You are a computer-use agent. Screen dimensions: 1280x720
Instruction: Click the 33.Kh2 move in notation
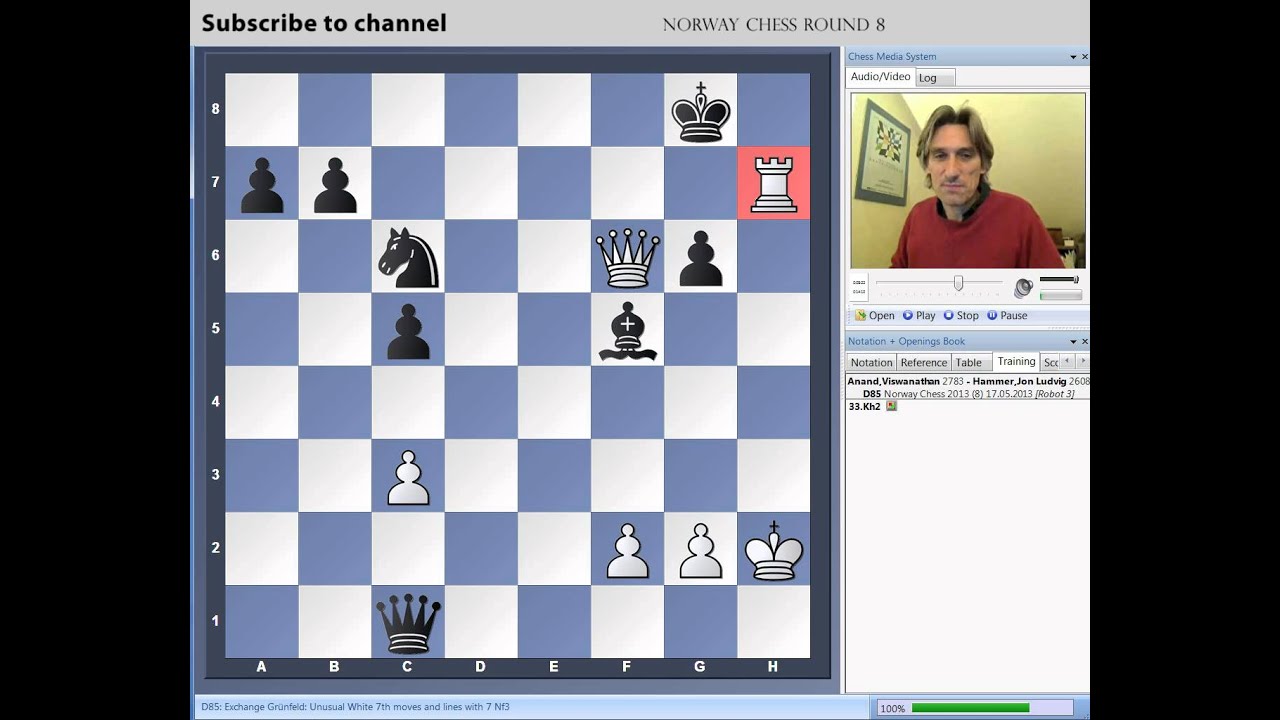[x=864, y=407]
